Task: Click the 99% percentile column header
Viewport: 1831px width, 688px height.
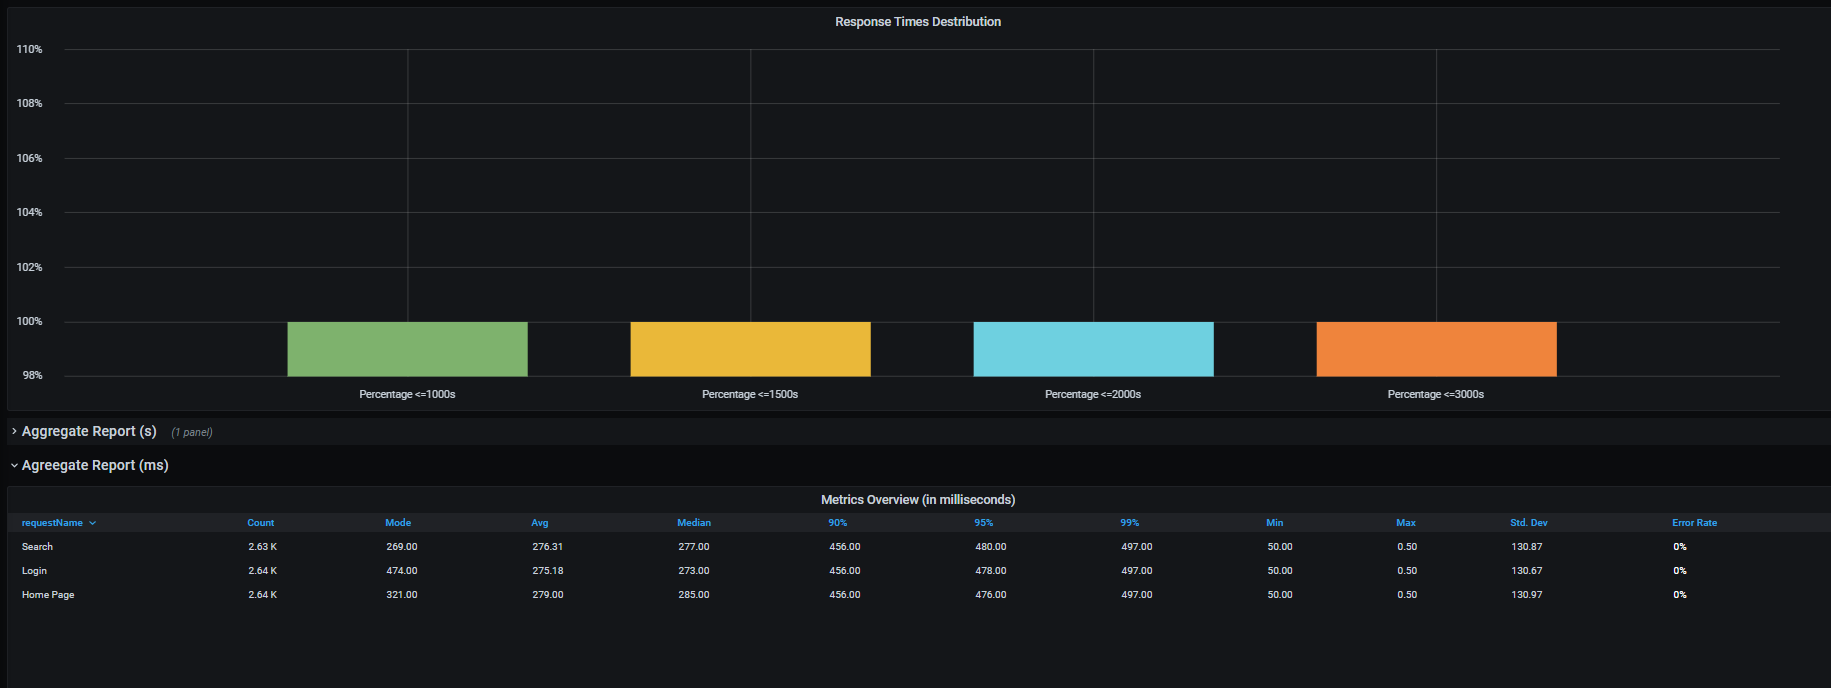Action: coord(1130,523)
